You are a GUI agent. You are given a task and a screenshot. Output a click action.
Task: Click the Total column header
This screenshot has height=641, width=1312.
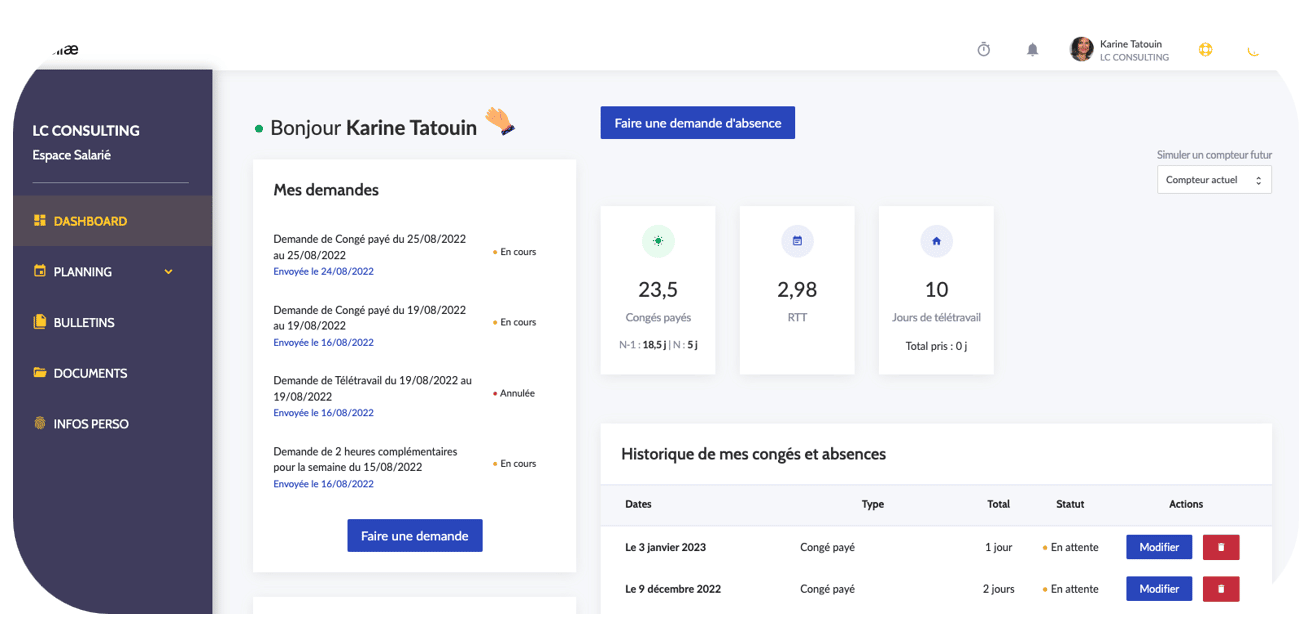998,504
